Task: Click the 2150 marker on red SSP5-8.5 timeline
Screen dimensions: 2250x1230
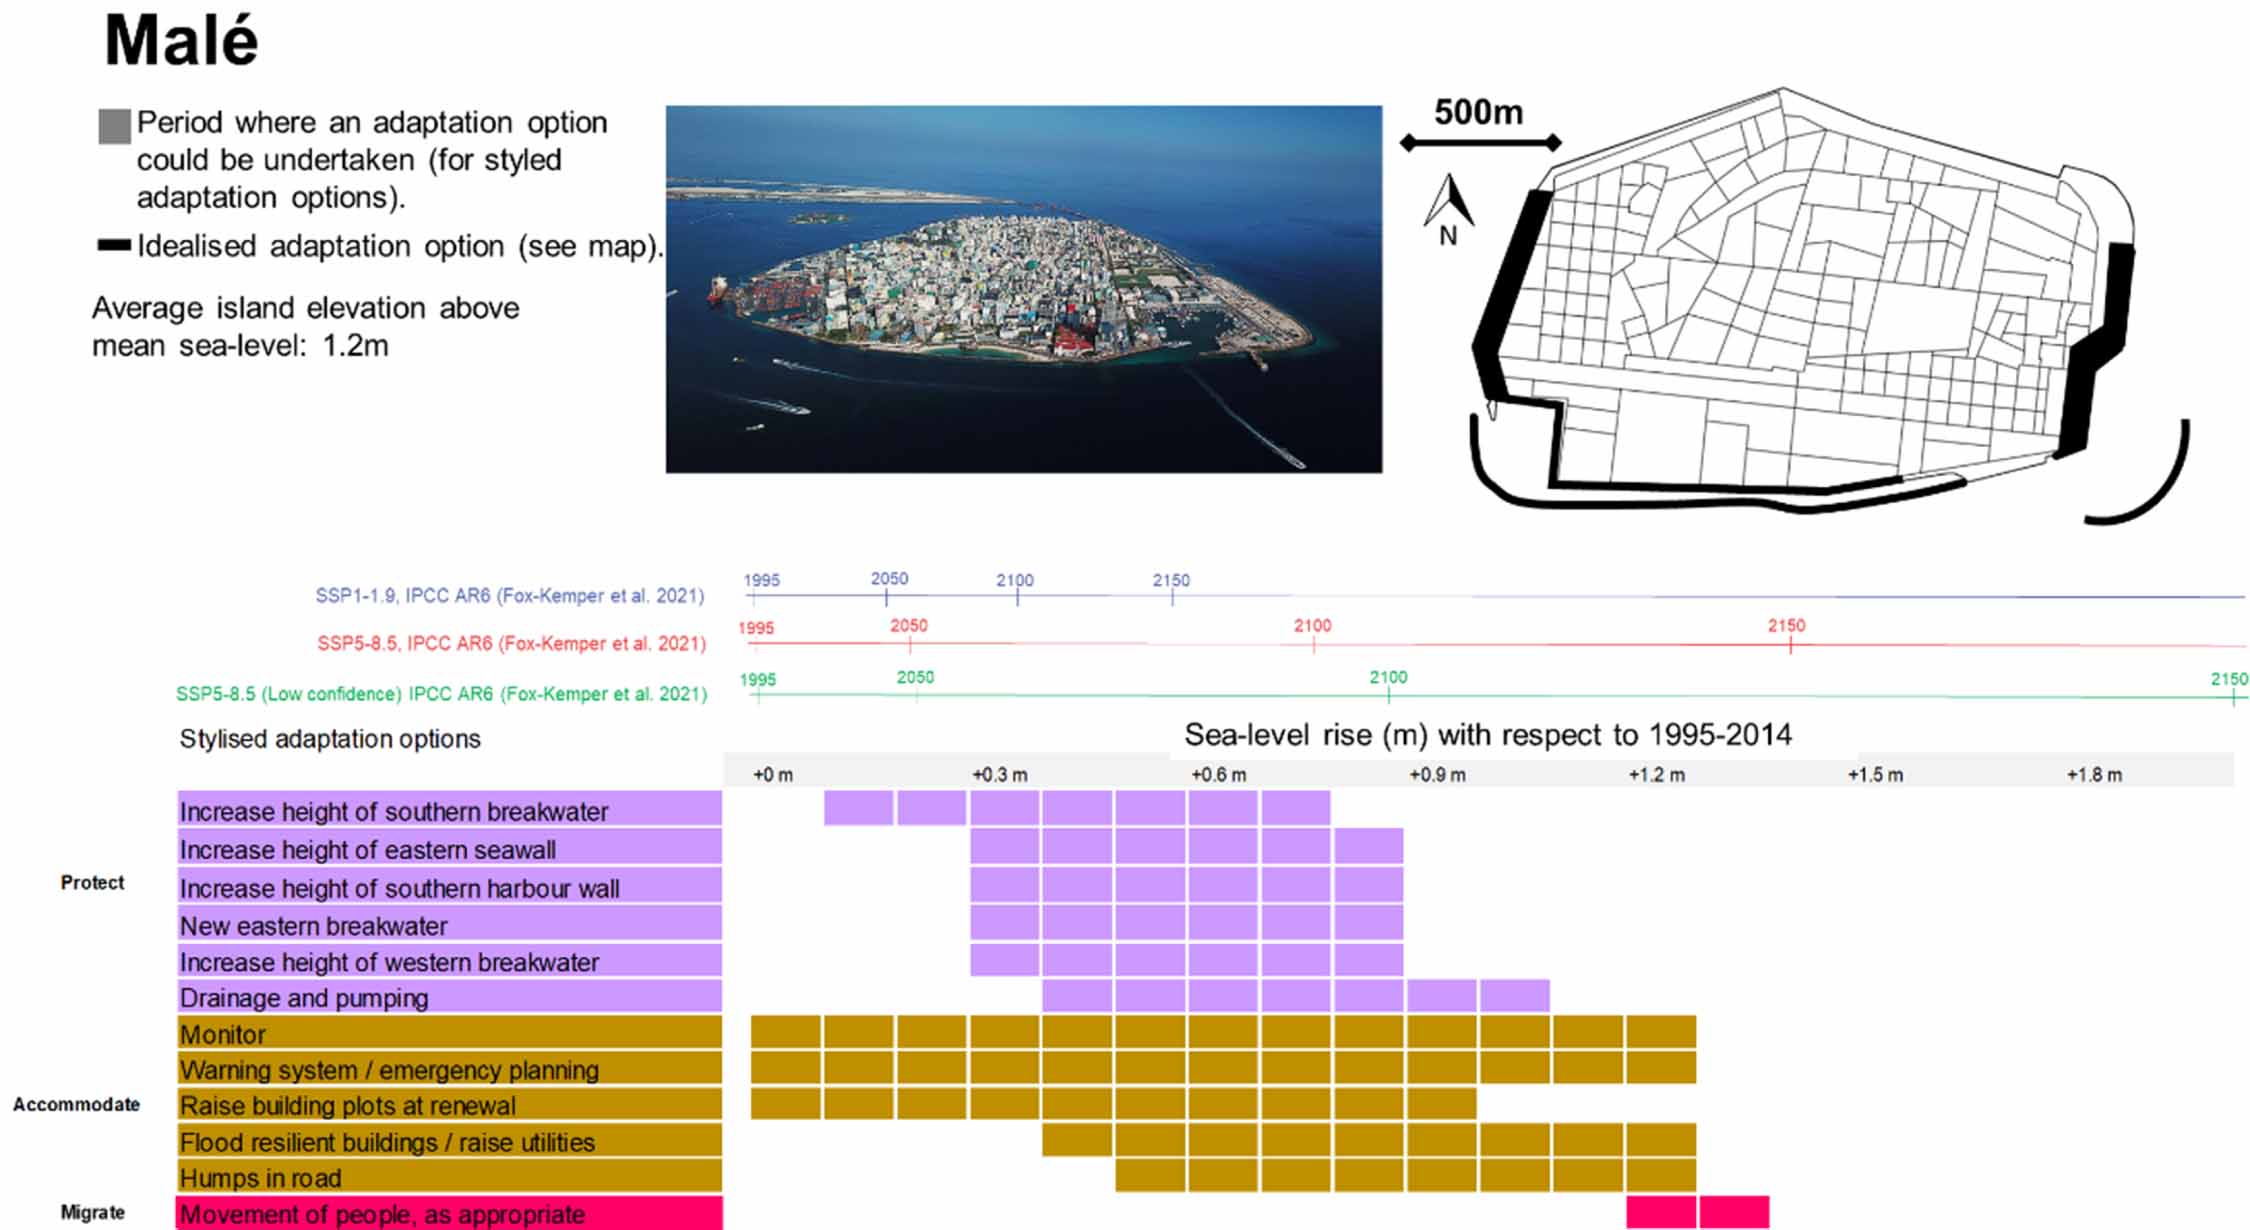Action: [1787, 626]
